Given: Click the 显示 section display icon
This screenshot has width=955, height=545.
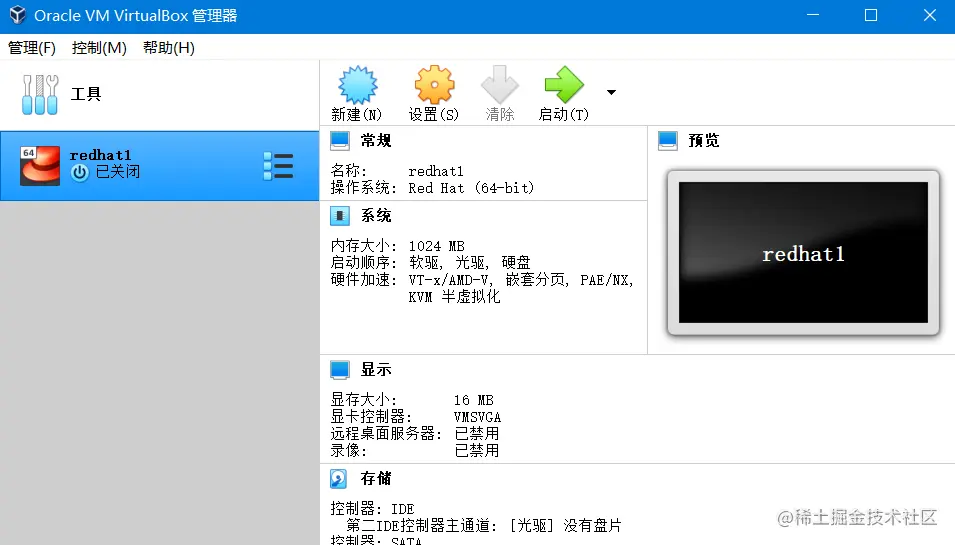Looking at the screenshot, I should [x=340, y=370].
